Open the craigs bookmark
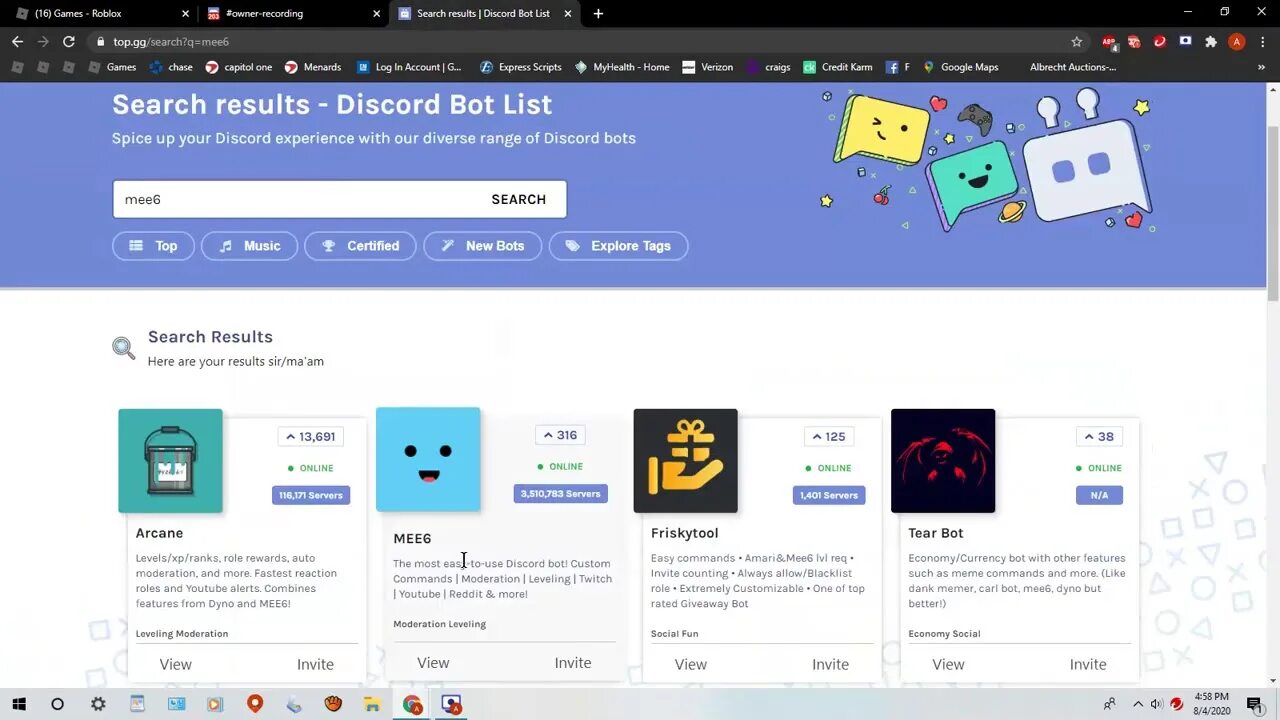 point(767,67)
